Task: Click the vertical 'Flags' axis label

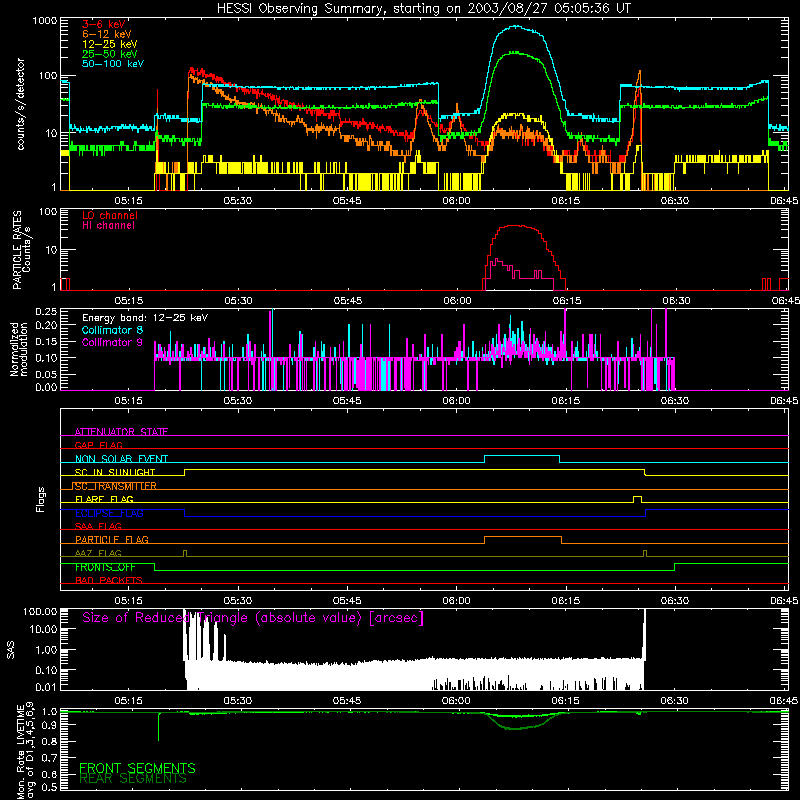Action: click(40, 499)
